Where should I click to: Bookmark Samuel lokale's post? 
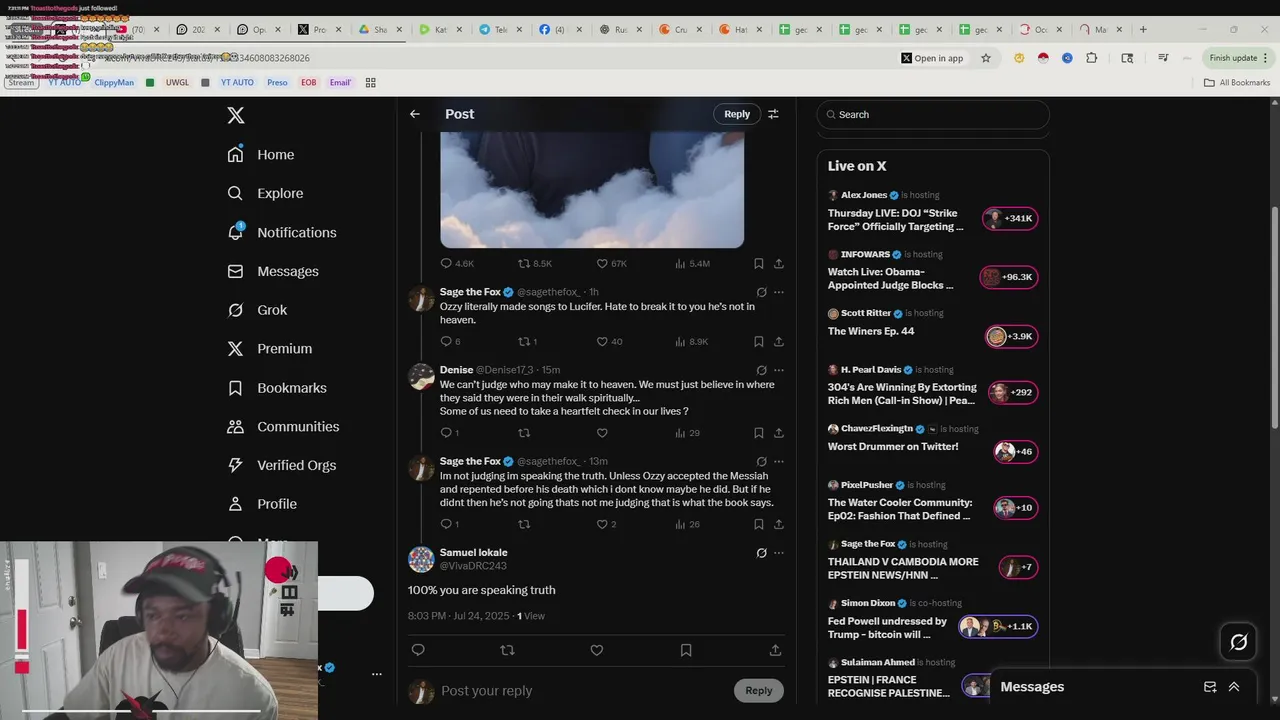click(686, 650)
